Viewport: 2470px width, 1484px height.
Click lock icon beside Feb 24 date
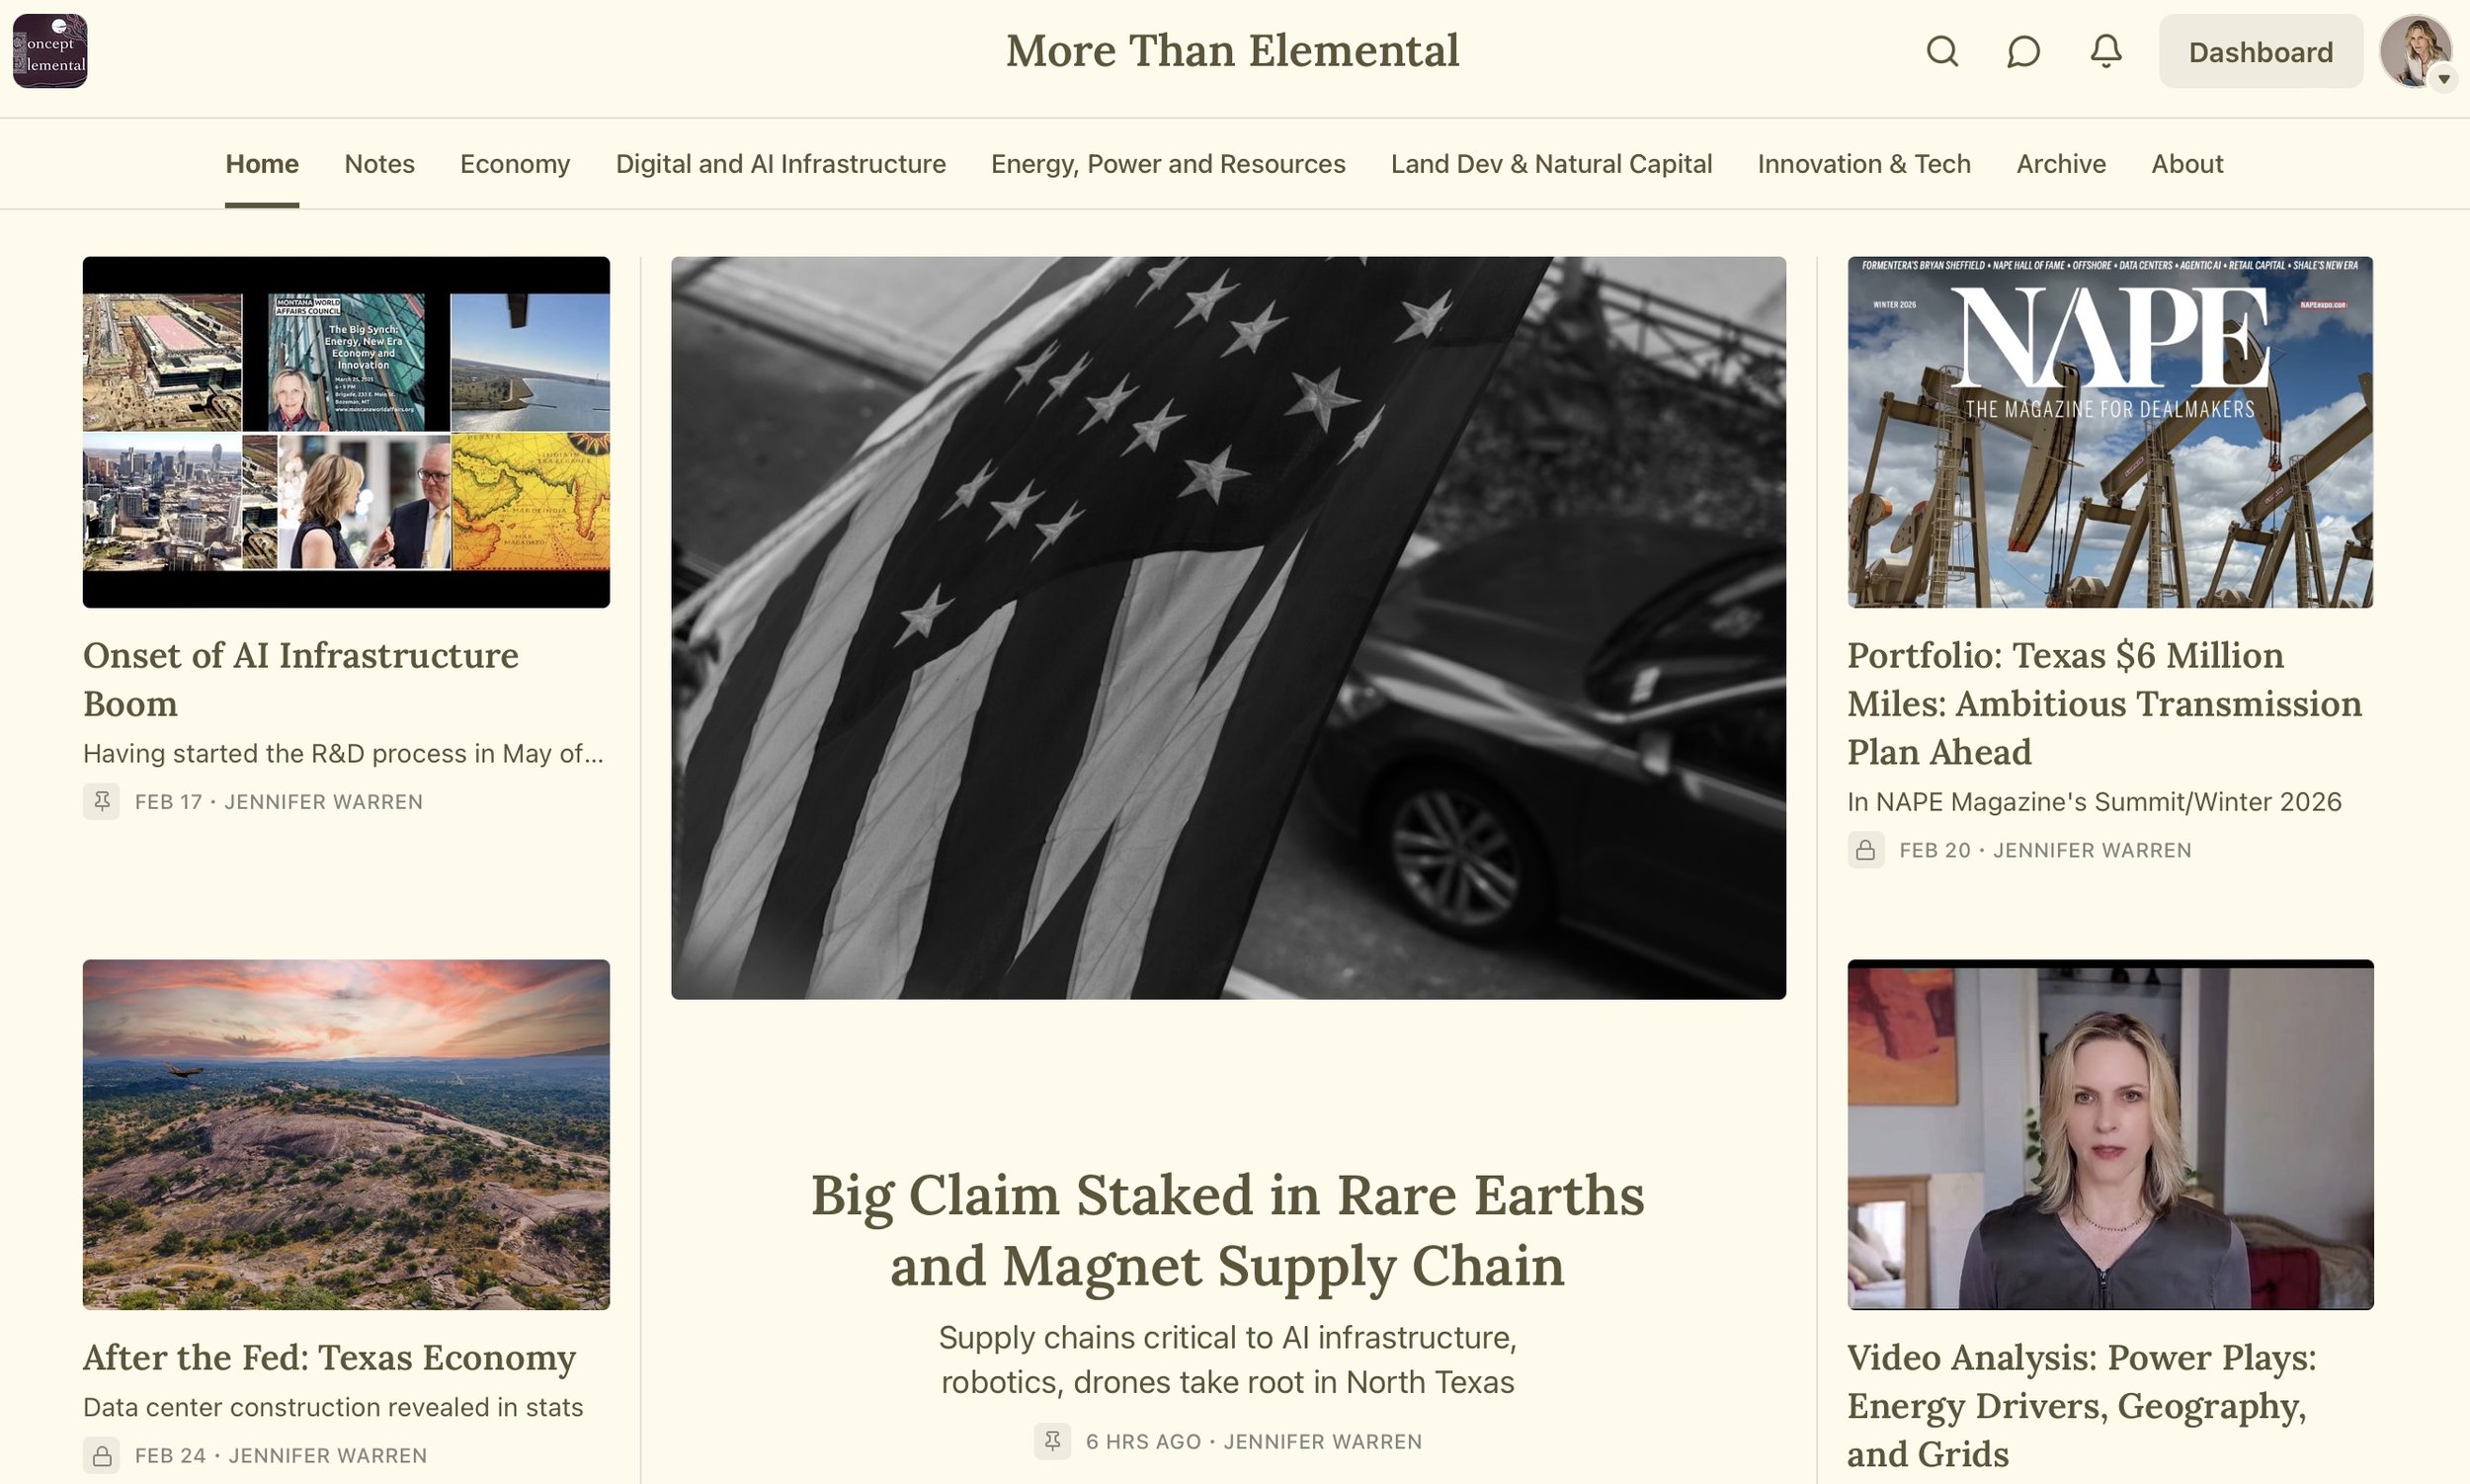tap(101, 1456)
